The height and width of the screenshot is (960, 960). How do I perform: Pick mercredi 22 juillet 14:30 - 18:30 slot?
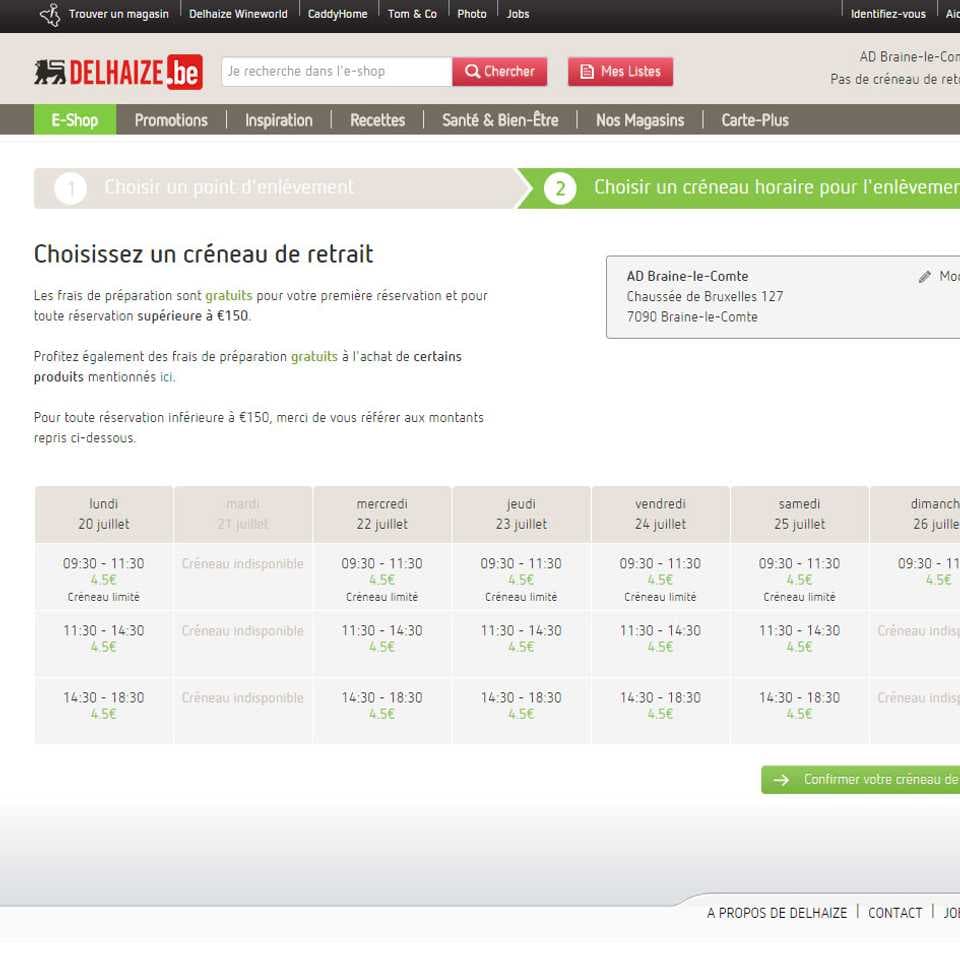coord(382,711)
